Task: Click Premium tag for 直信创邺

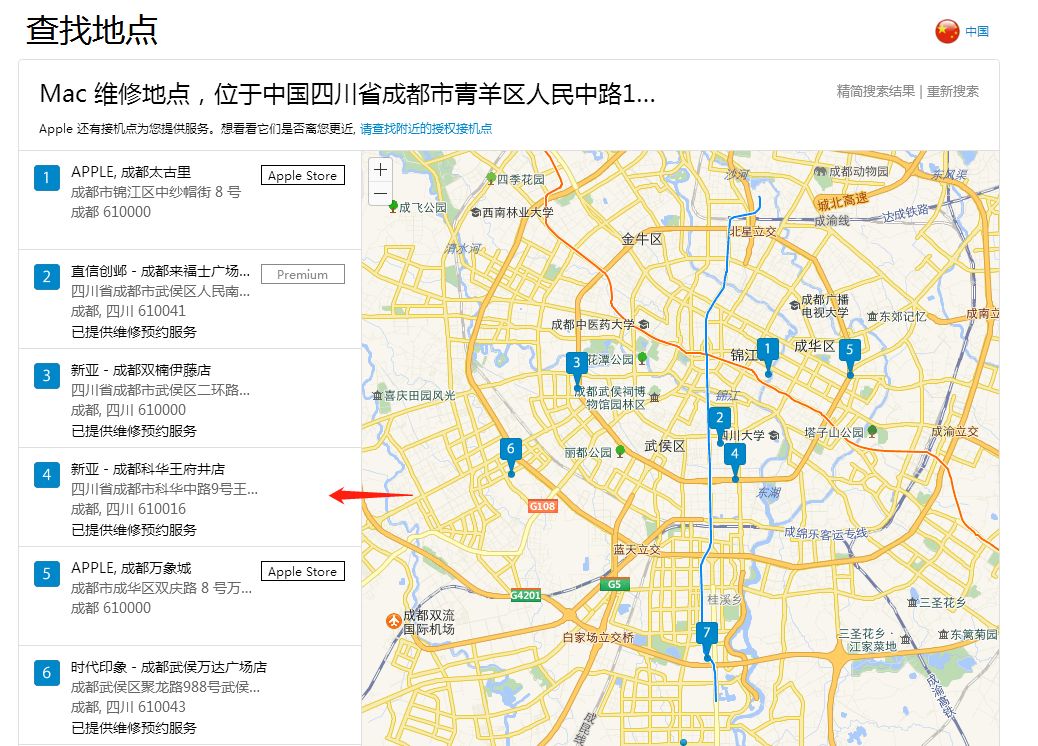Action: (x=303, y=274)
